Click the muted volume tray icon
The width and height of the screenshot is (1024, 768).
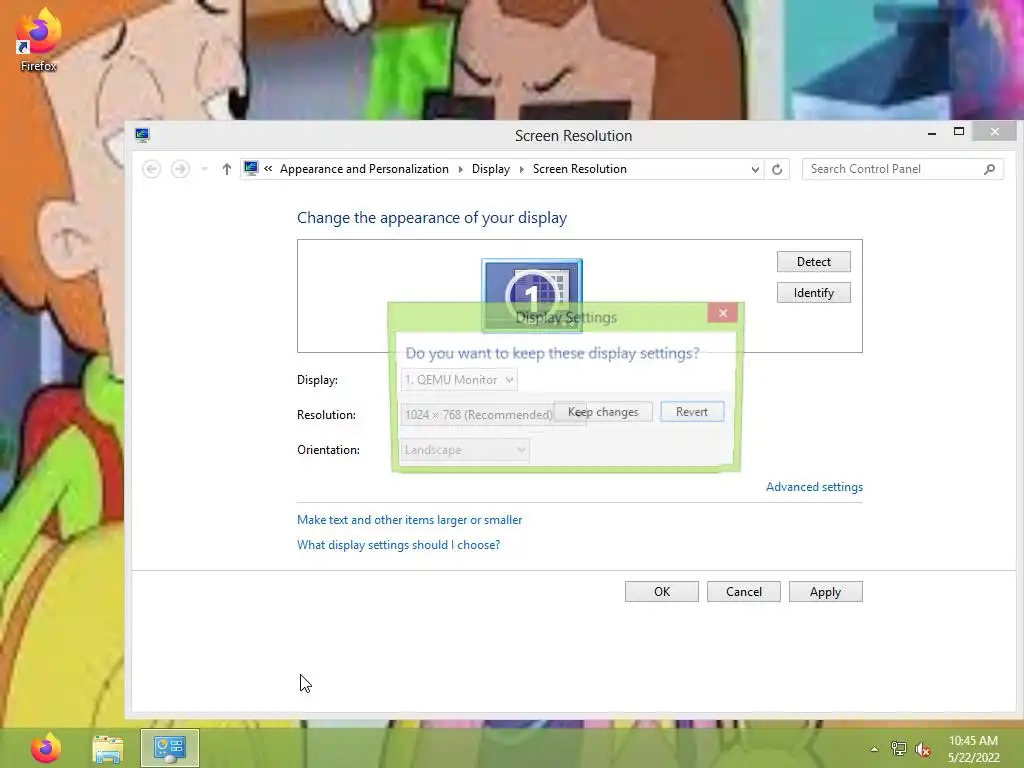(x=923, y=749)
